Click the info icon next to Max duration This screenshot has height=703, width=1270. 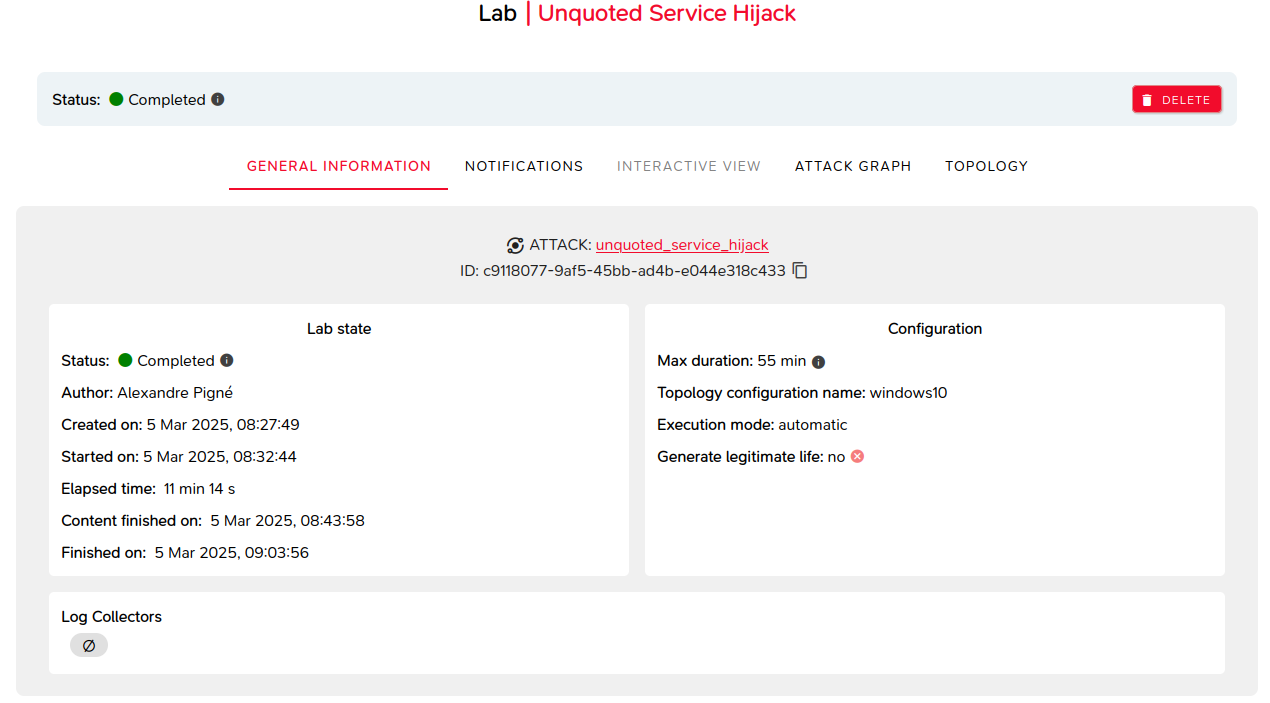[x=819, y=362]
